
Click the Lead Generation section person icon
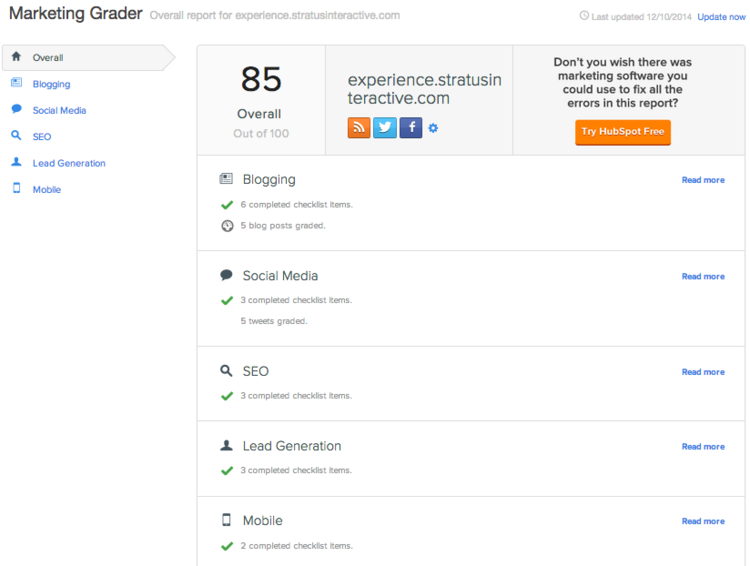tap(226, 445)
